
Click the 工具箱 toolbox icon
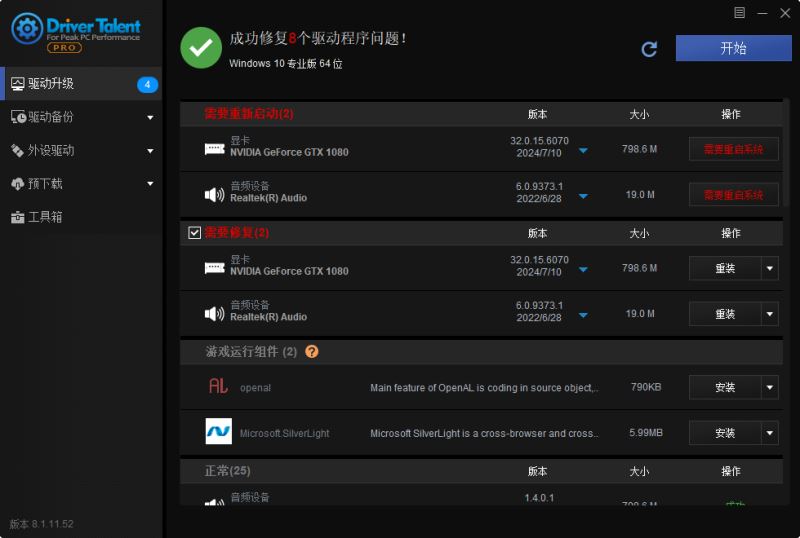click(x=17, y=217)
